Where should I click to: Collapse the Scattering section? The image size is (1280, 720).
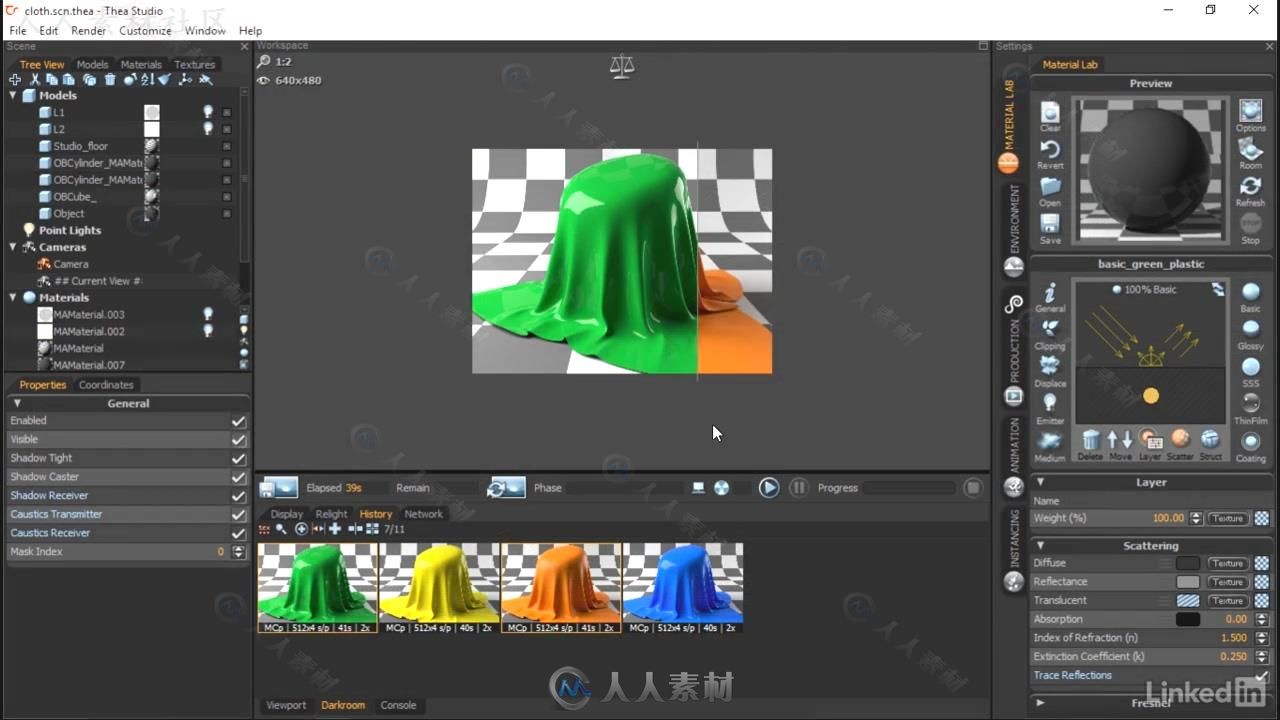pos(1040,546)
